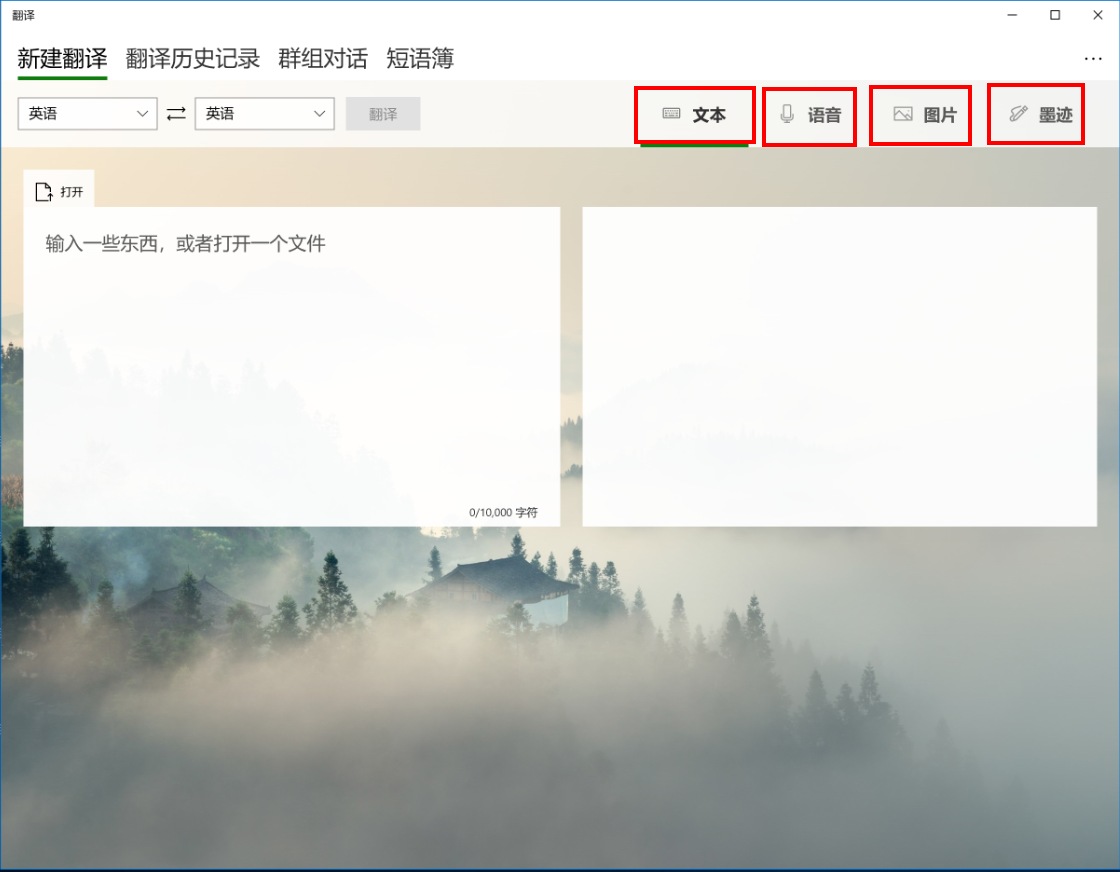Maximize the 翻译 window

(1055, 15)
